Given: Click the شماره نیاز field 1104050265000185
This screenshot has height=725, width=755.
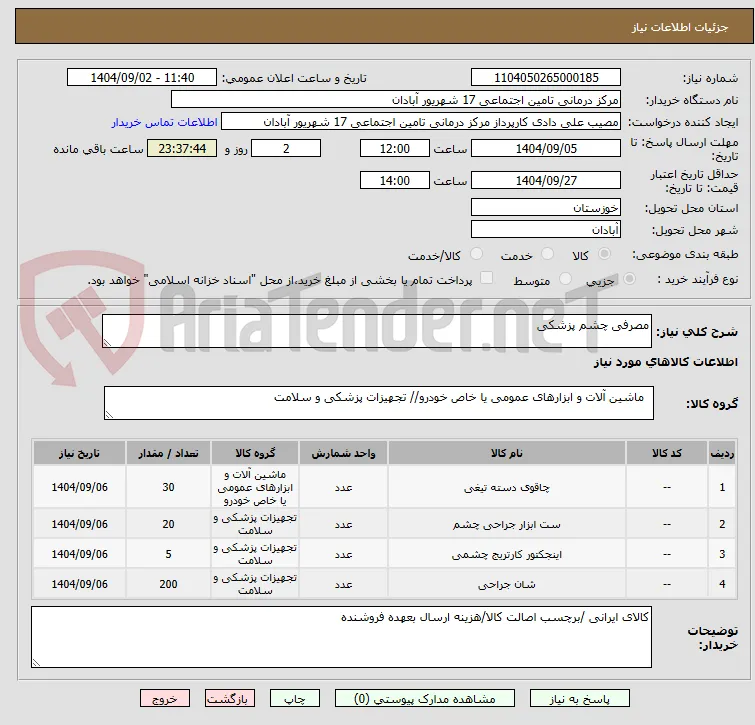Looking at the screenshot, I should click(546, 78).
